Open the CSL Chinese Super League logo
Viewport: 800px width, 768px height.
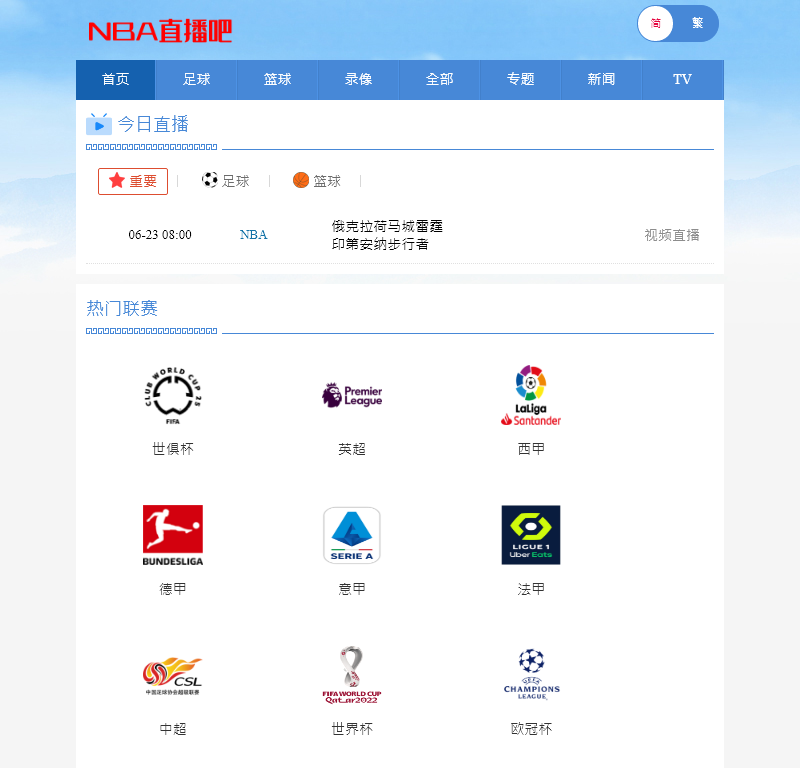point(173,676)
